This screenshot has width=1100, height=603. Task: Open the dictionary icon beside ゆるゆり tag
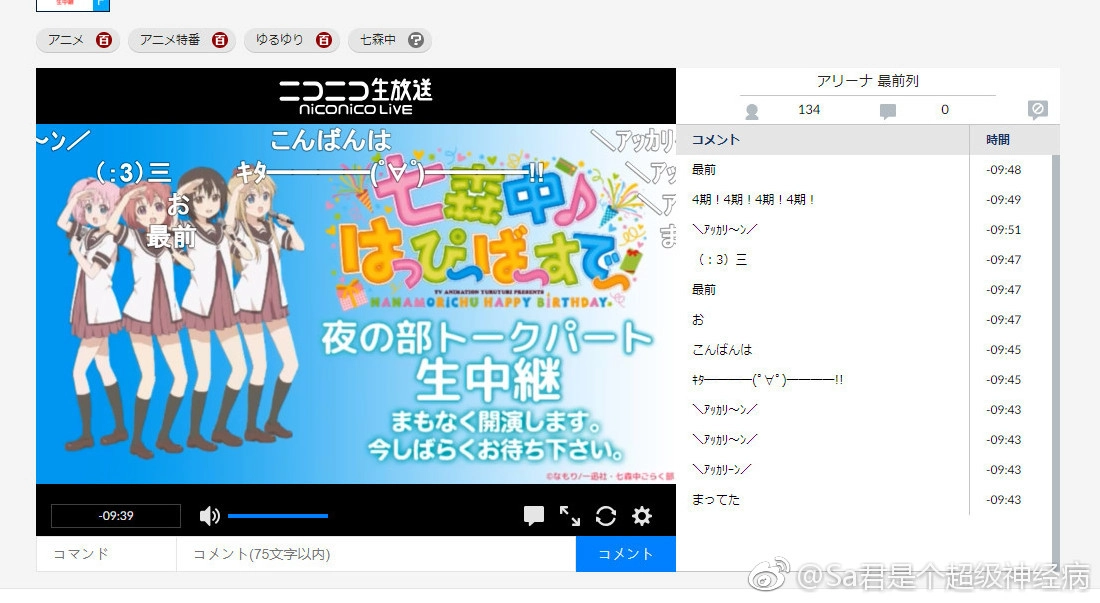tap(322, 40)
